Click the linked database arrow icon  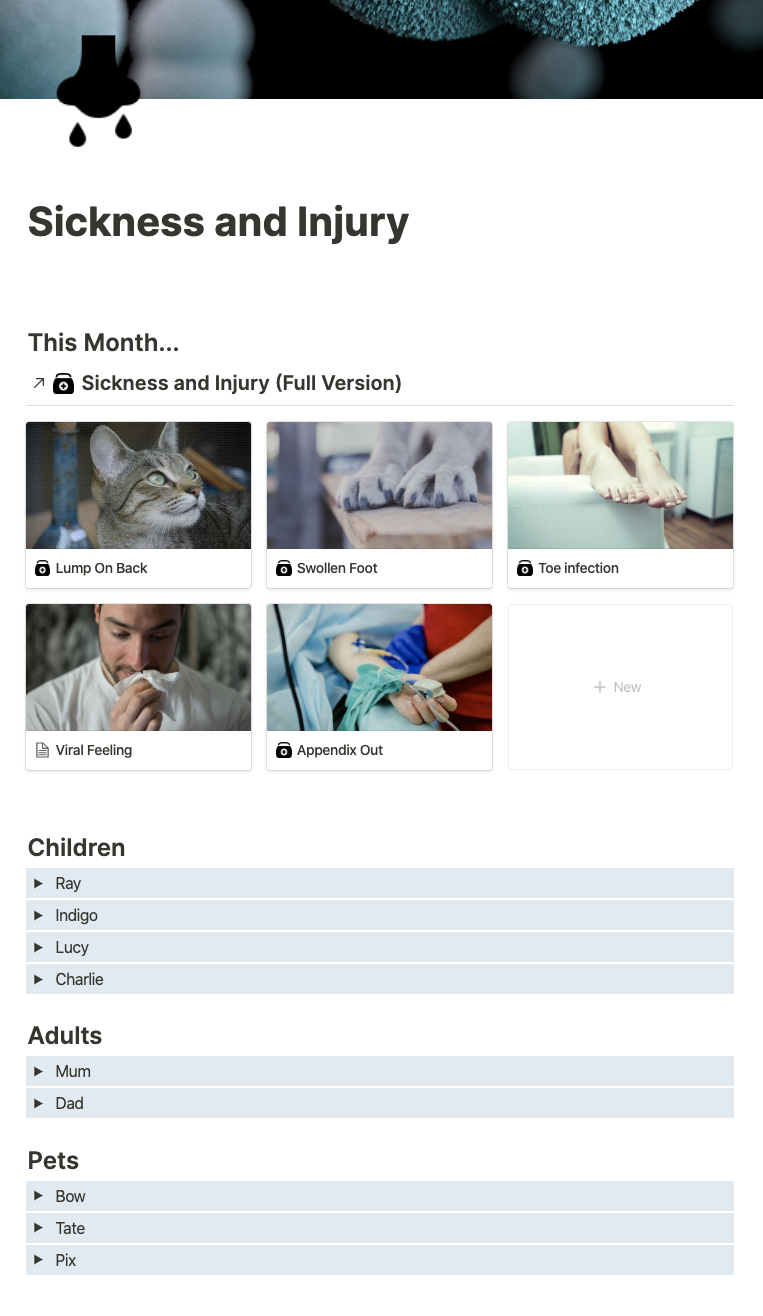pos(39,383)
